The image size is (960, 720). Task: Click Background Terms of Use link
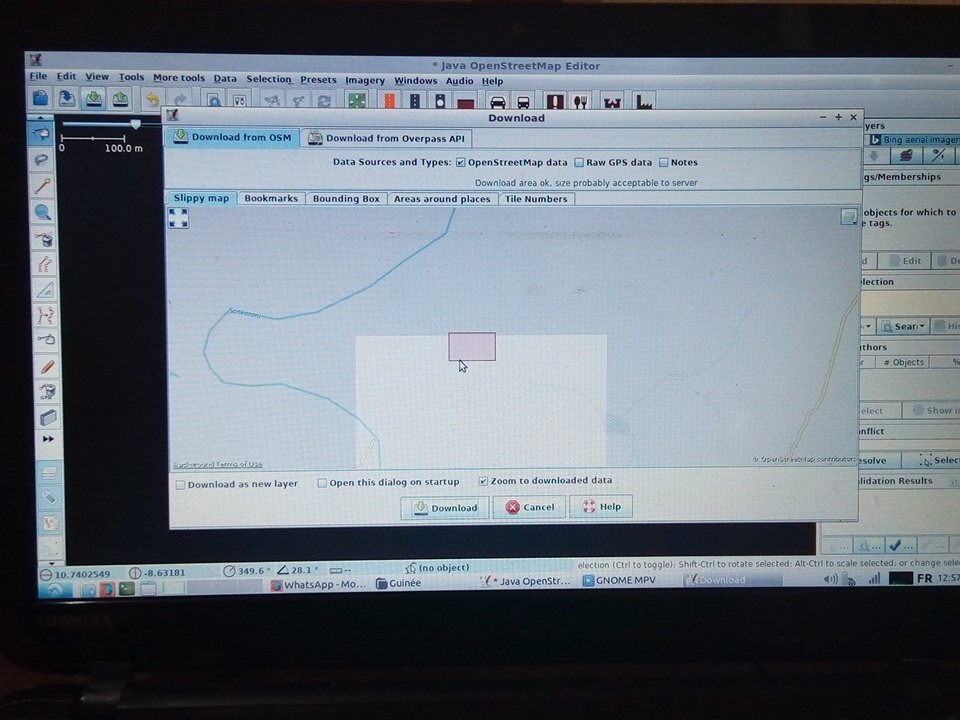click(218, 465)
